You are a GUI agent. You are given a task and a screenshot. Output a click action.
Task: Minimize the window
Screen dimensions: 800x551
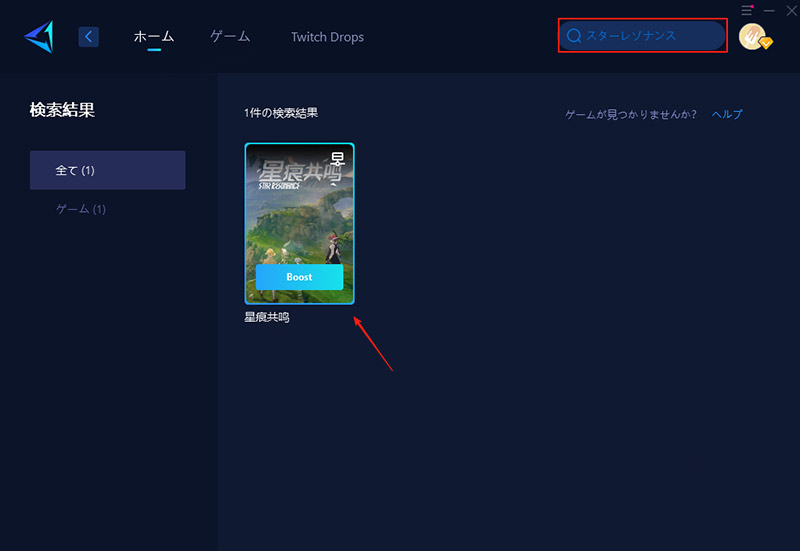pyautogui.click(x=769, y=10)
